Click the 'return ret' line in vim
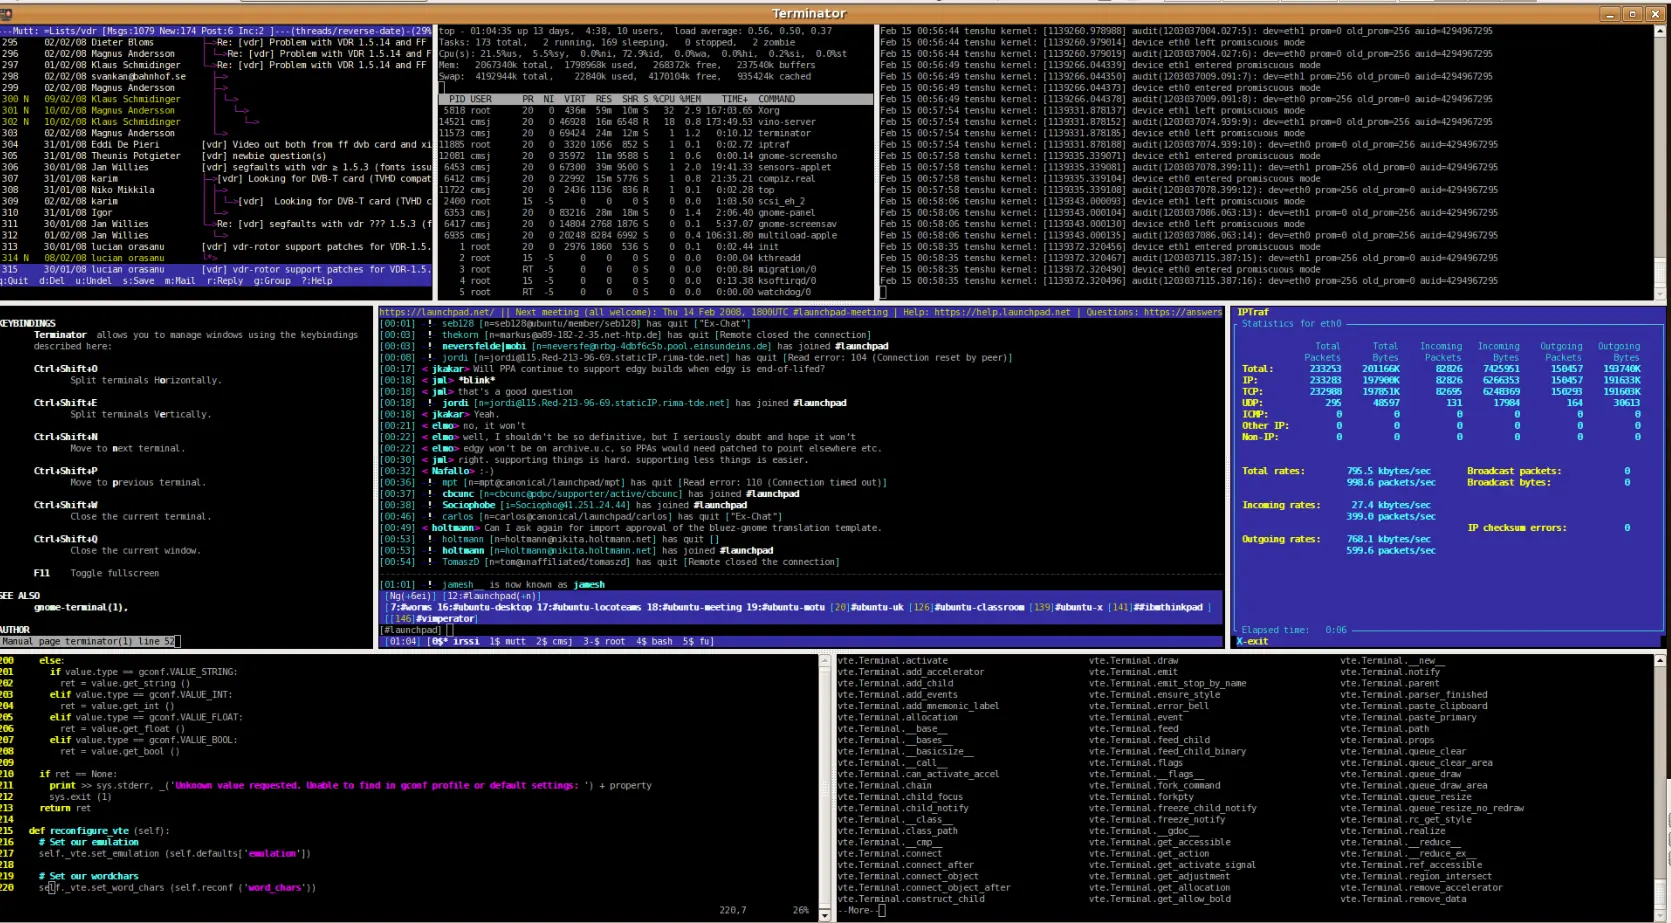The height and width of the screenshot is (923, 1671). (65, 808)
